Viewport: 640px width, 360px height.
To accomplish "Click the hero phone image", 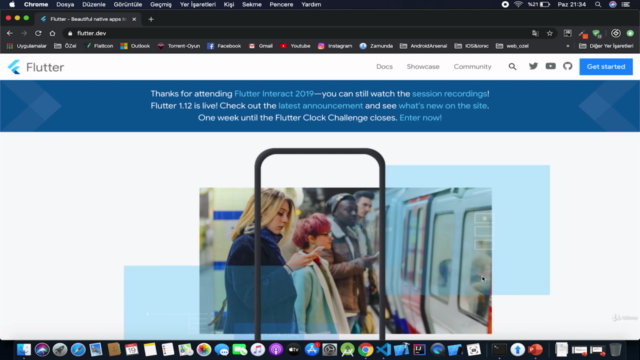I will (320, 244).
